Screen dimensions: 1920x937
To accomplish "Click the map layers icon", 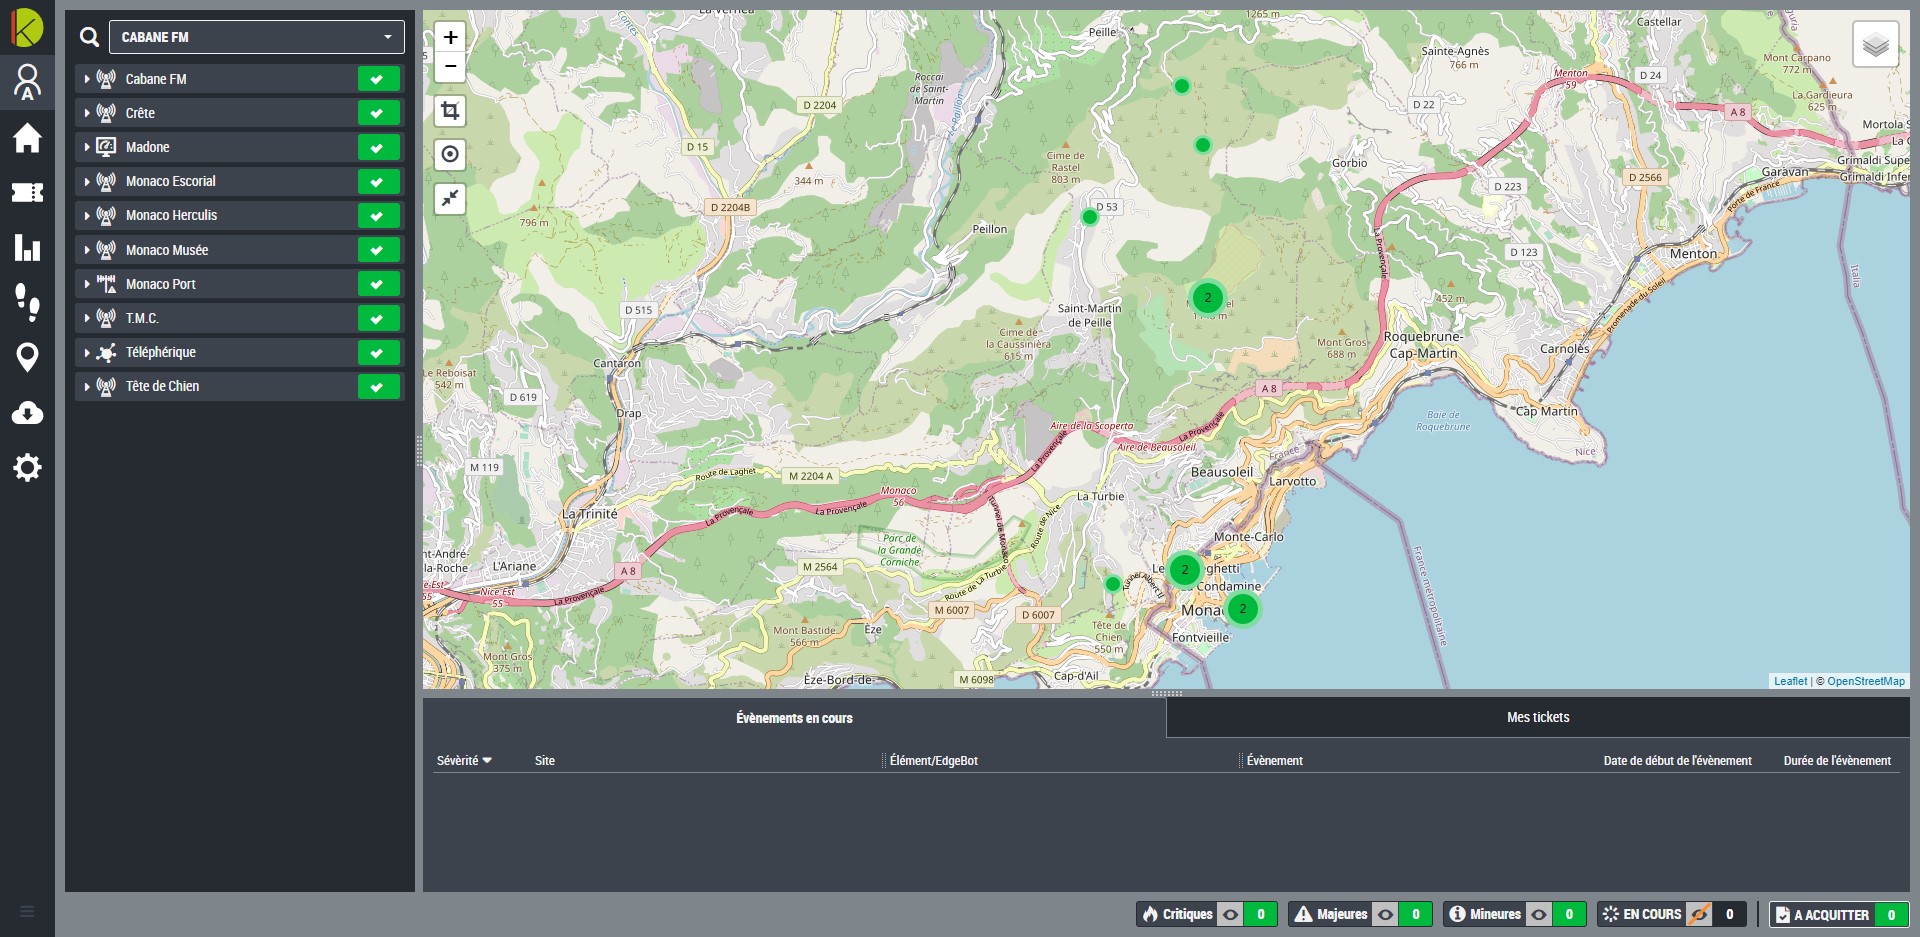I will pyautogui.click(x=1875, y=45).
